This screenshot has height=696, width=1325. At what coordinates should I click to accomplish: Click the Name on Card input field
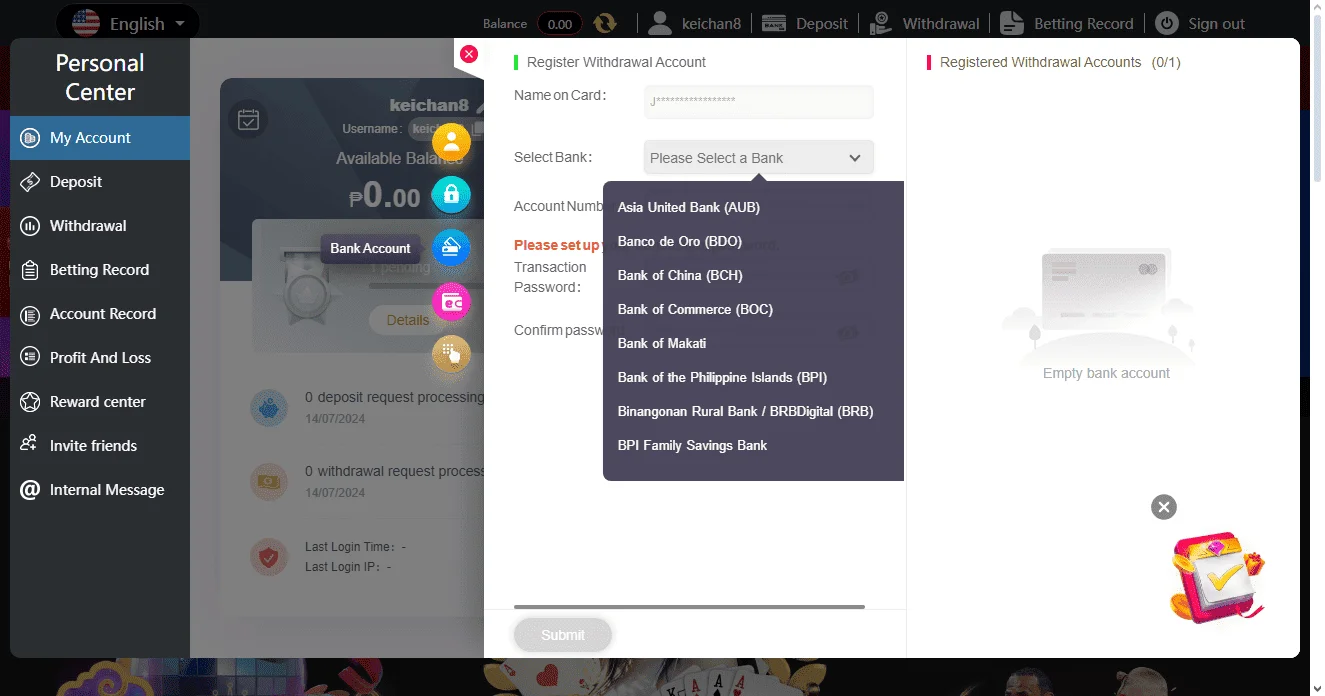click(759, 101)
